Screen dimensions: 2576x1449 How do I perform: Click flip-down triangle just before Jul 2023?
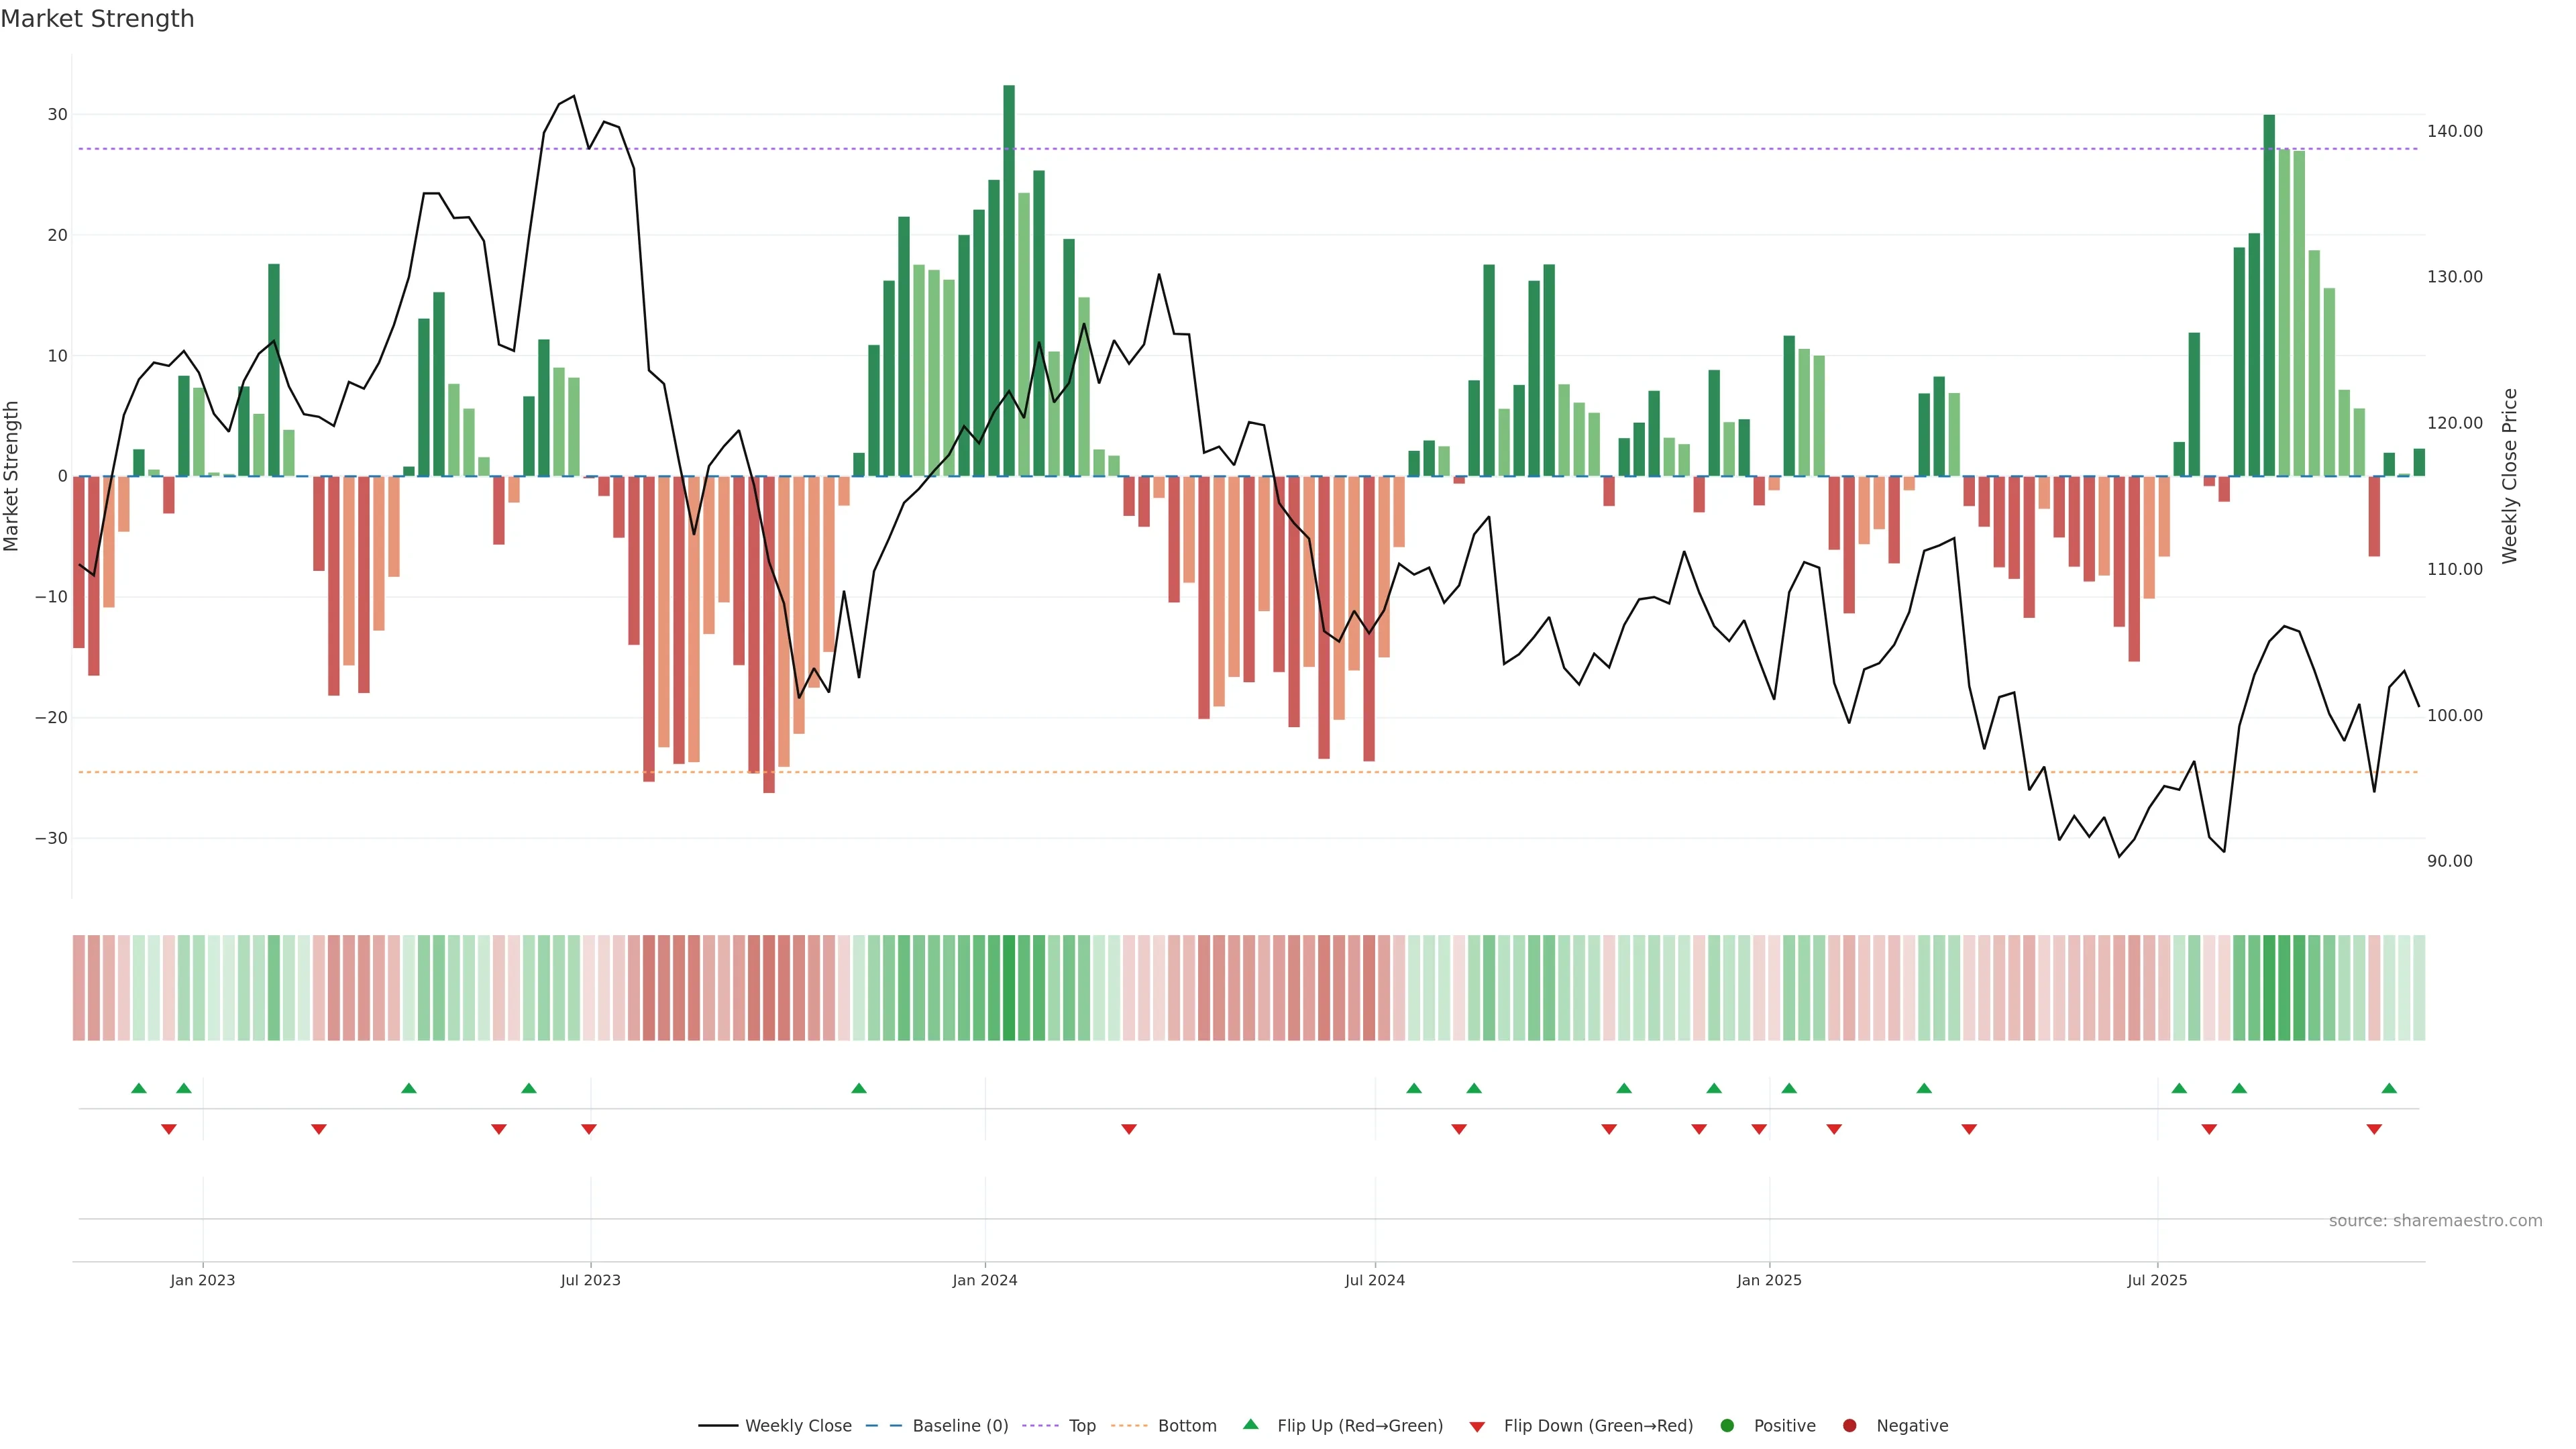pos(589,1129)
